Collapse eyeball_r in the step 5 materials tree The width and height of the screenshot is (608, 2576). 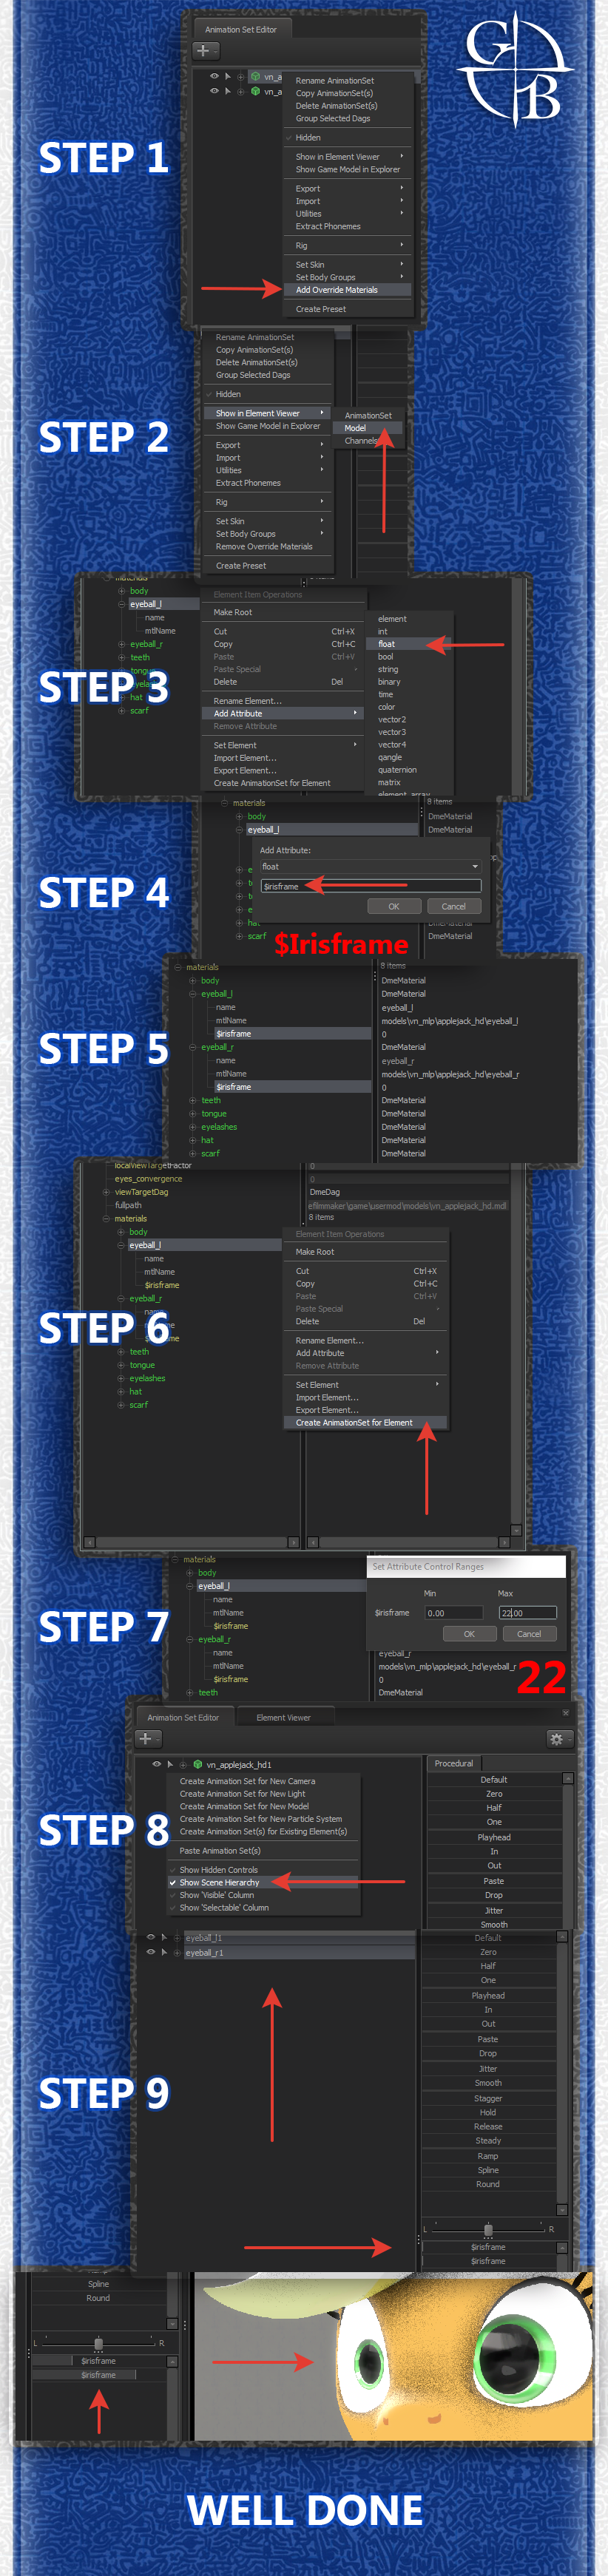[x=192, y=1047]
